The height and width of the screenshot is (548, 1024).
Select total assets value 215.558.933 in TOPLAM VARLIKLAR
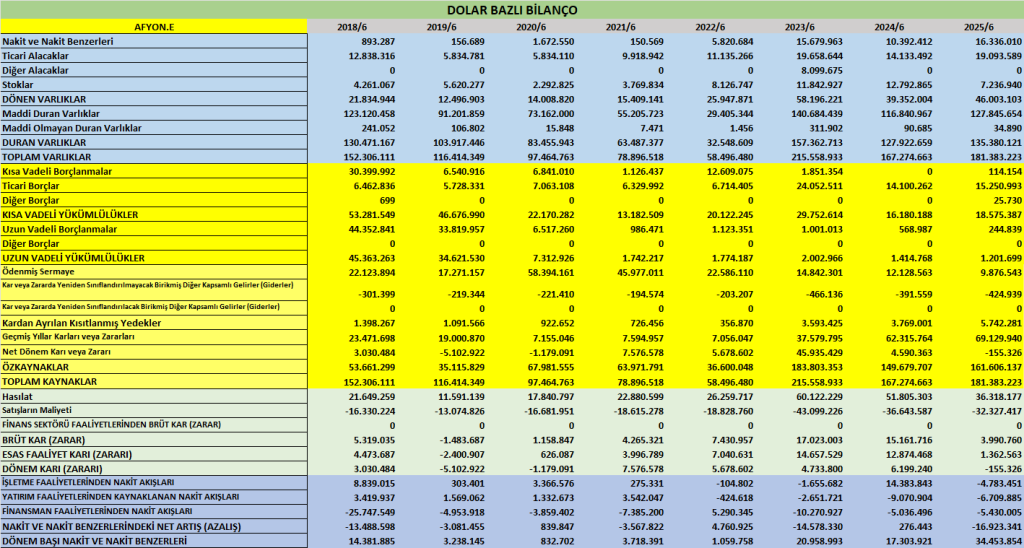(817, 157)
